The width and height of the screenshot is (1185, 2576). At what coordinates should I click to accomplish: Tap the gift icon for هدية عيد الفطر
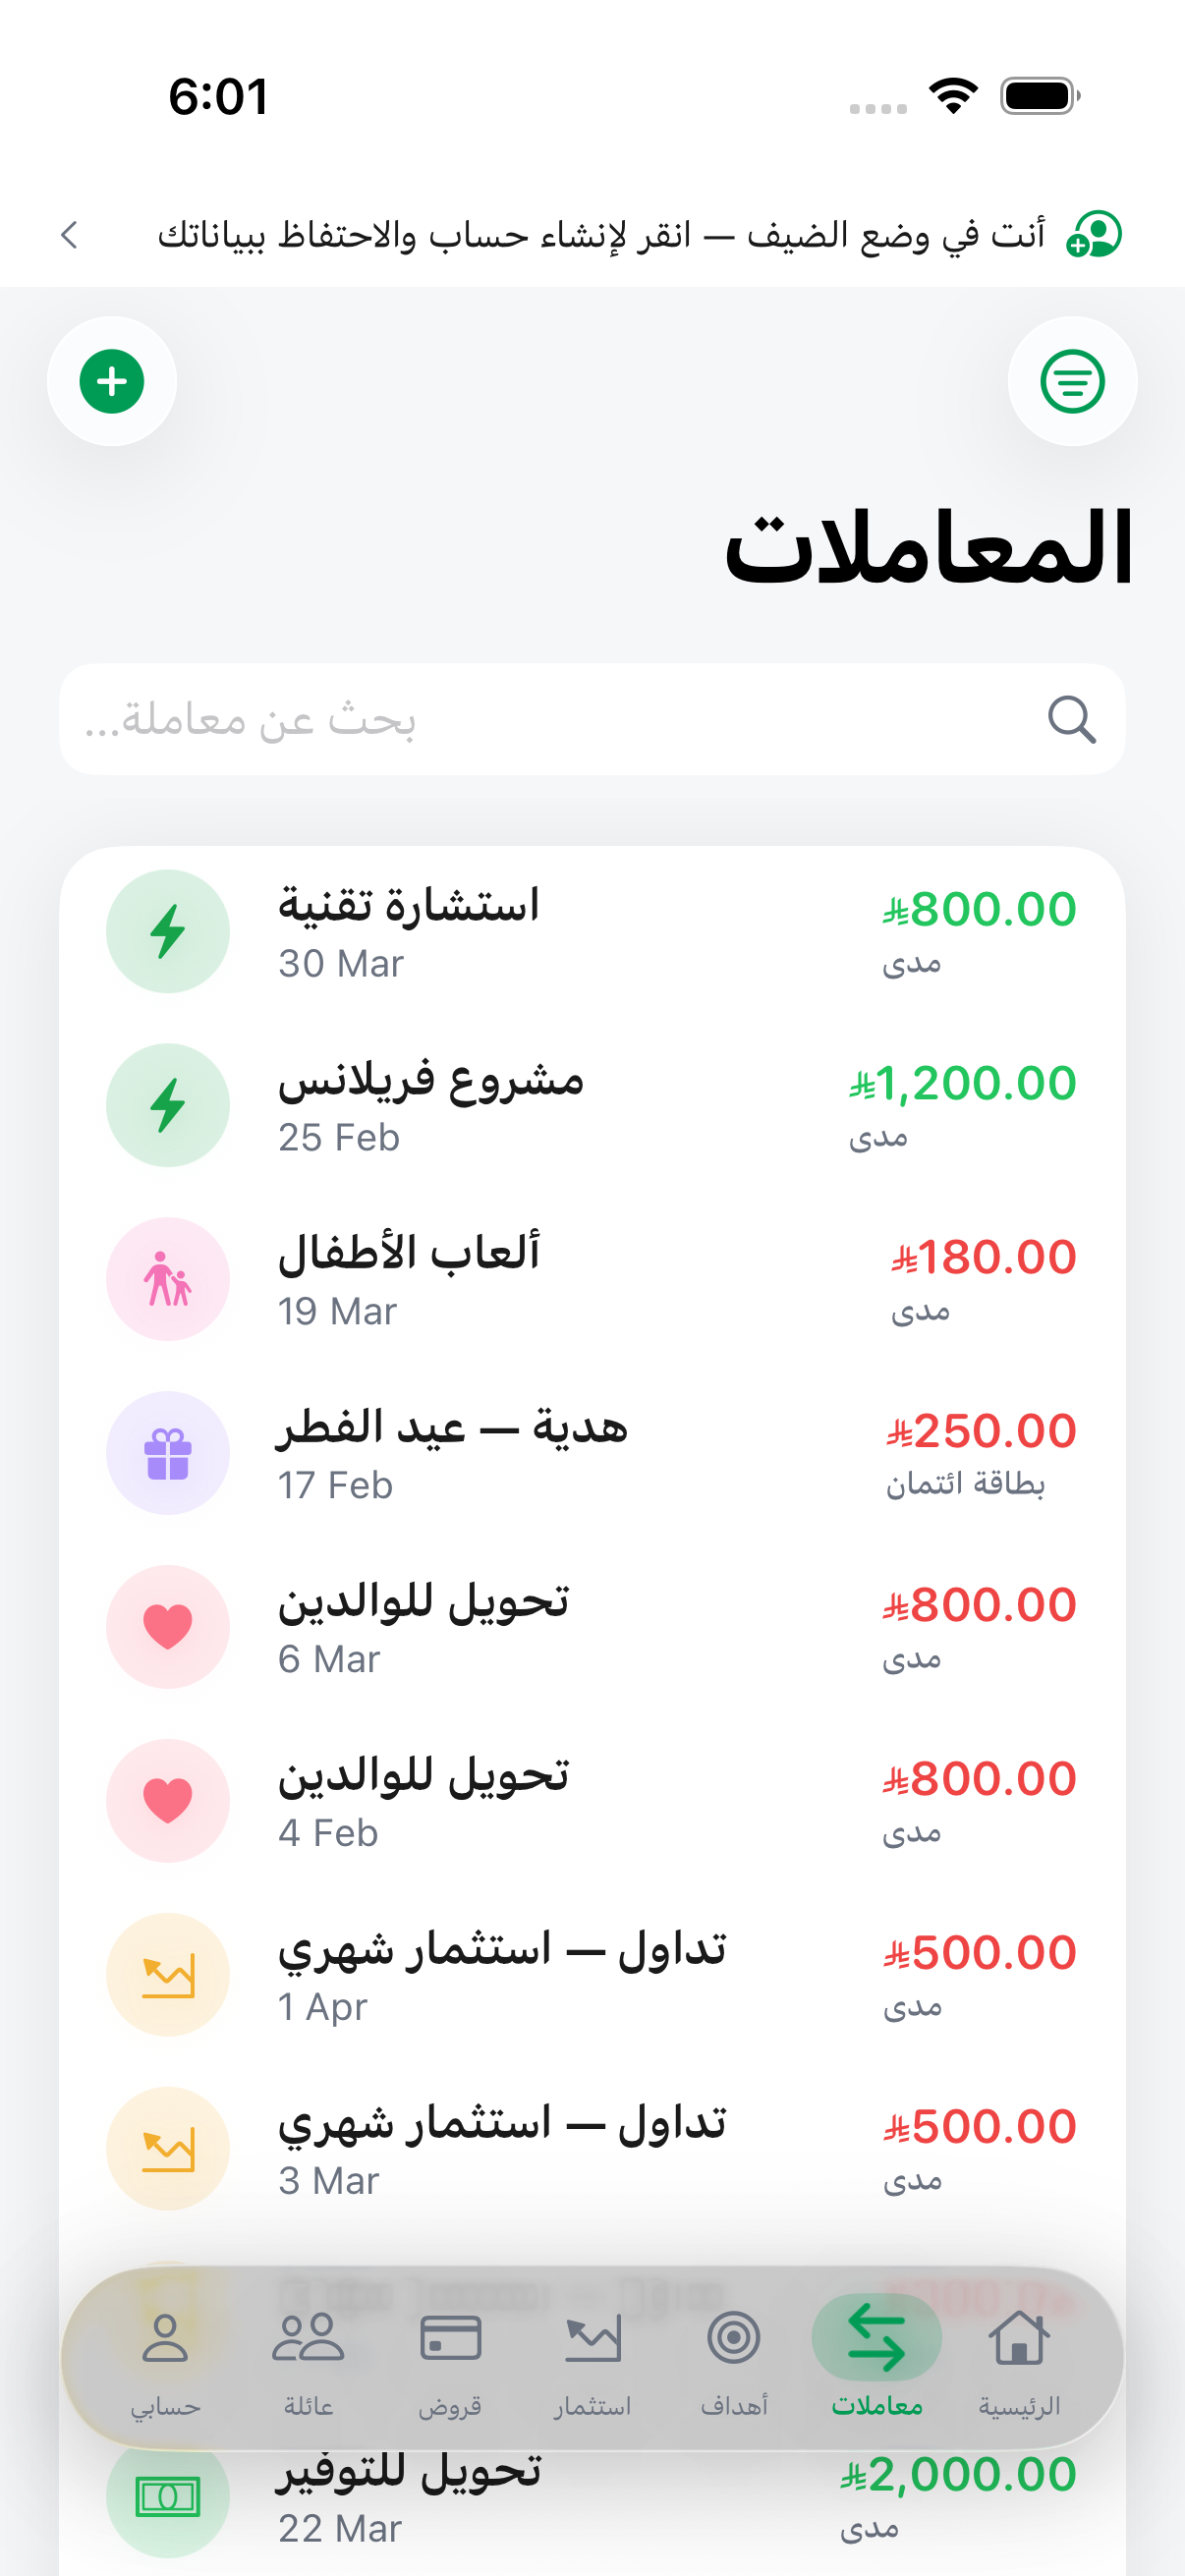click(168, 1453)
